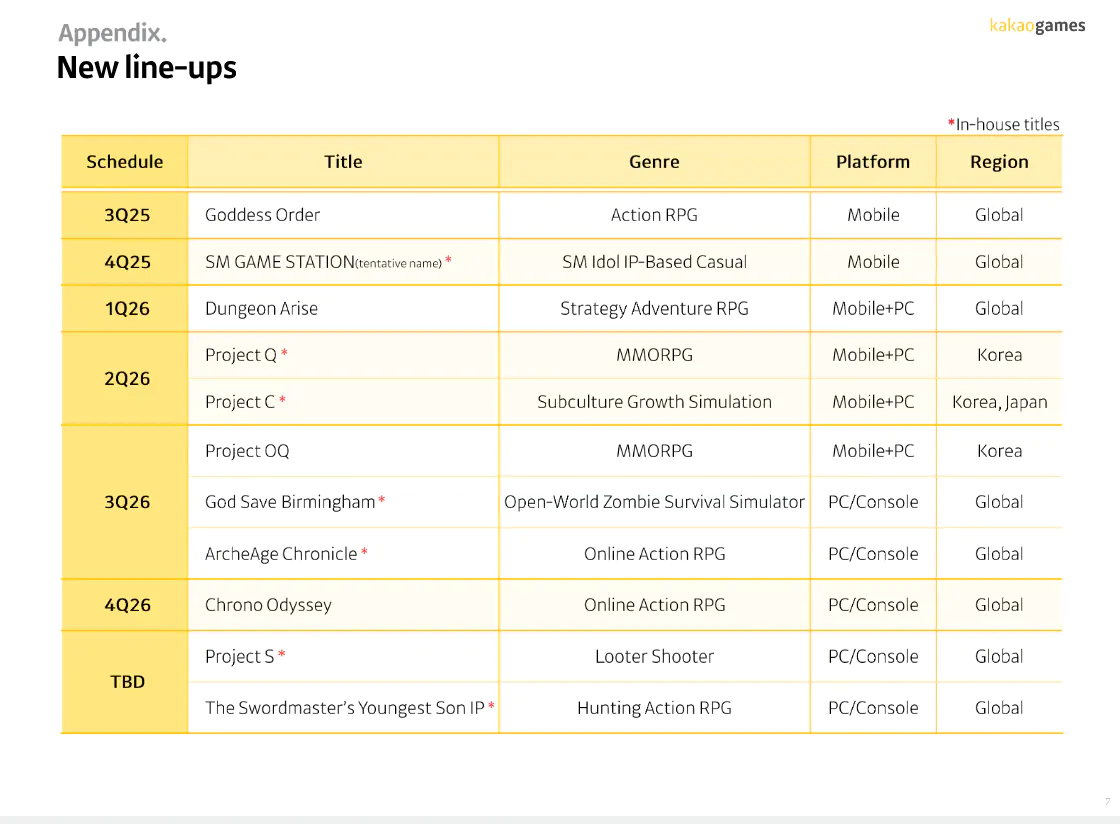The image size is (1120, 824).
Task: Click the 'SM Idol IP-Based Casual' genre
Action: coord(654,262)
